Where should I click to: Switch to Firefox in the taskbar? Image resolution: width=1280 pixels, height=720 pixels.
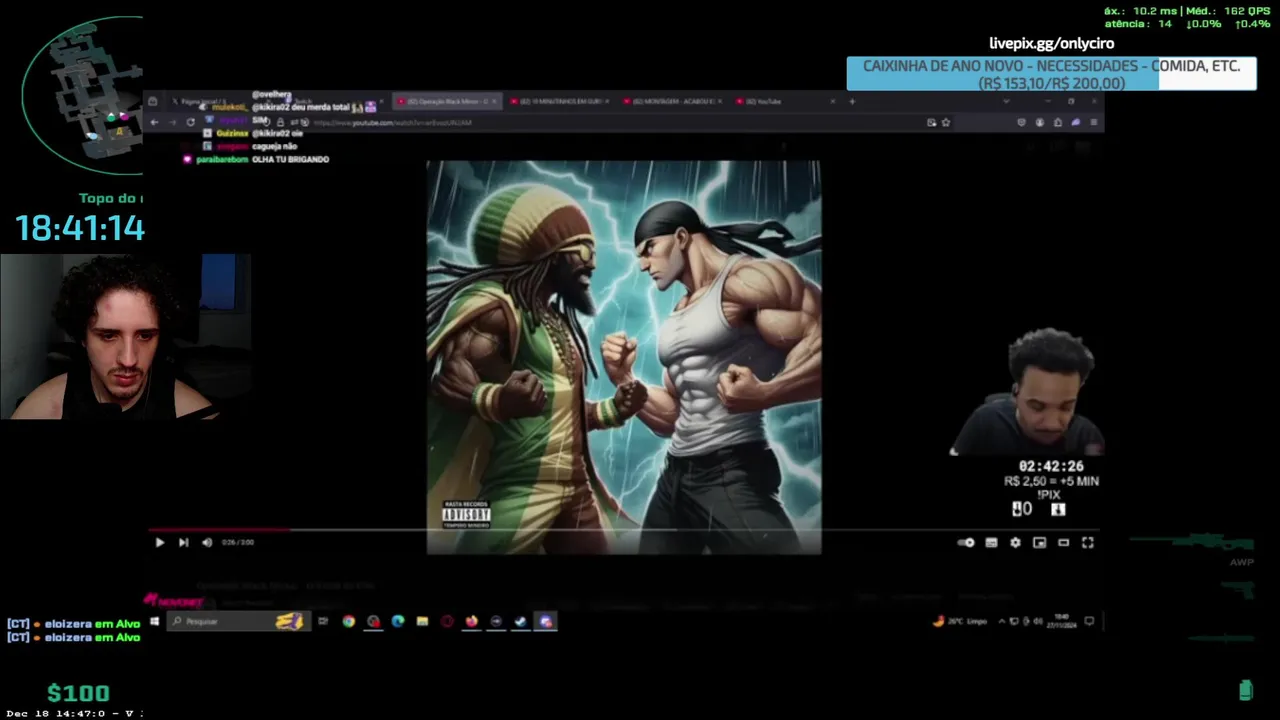coord(472,621)
